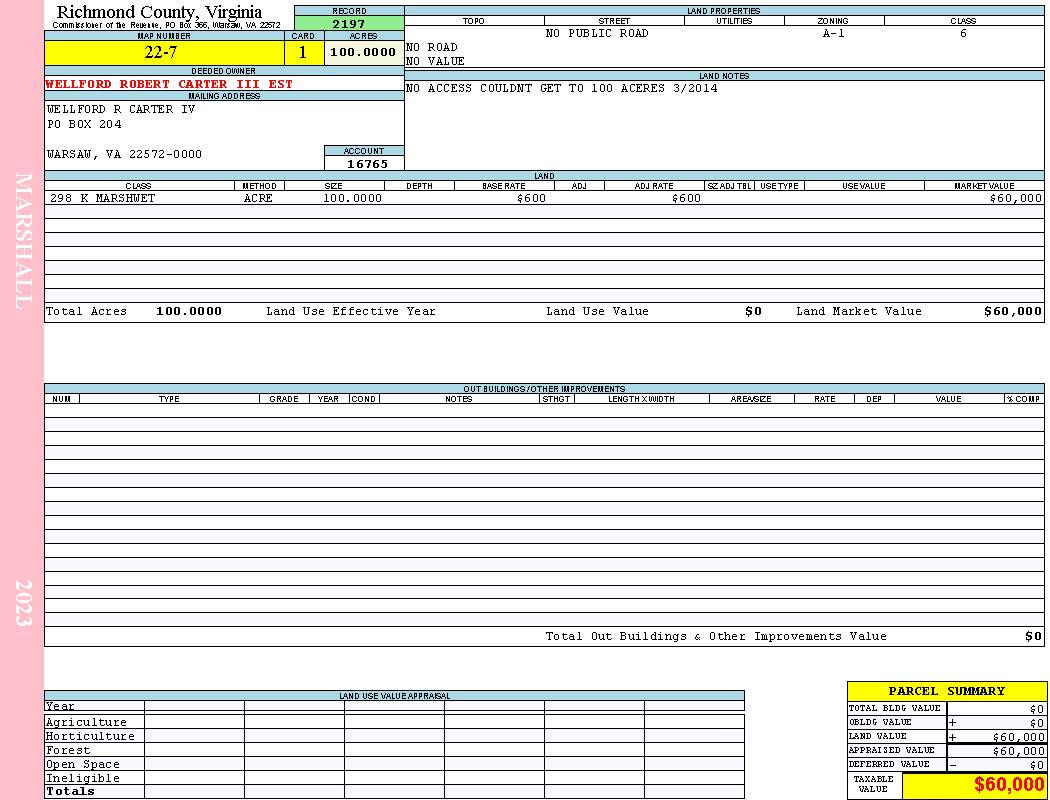This screenshot has width=1050, height=800.
Task: Click mailing name WELLFORD R CARTER IV
Action: [x=121, y=108]
